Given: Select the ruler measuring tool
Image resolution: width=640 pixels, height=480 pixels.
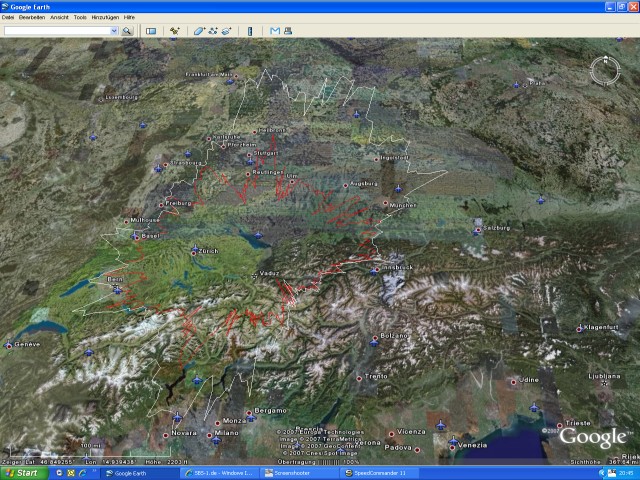Looking at the screenshot, I should pyautogui.click(x=250, y=31).
